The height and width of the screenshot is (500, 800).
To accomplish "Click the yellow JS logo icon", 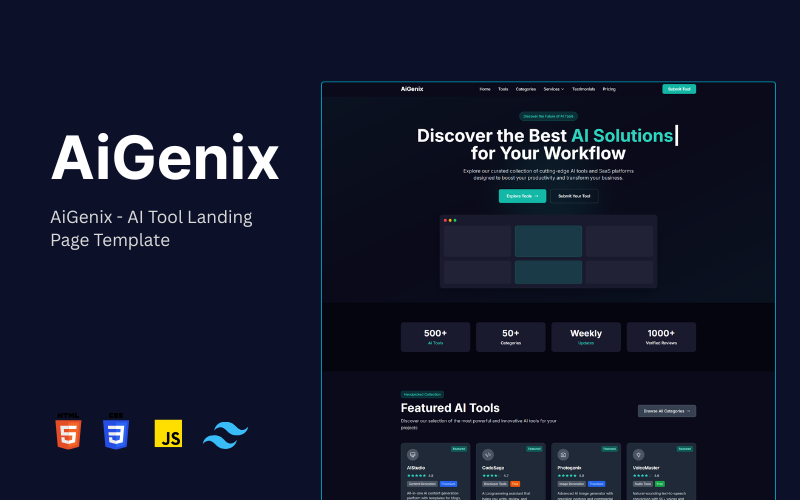I will (168, 433).
